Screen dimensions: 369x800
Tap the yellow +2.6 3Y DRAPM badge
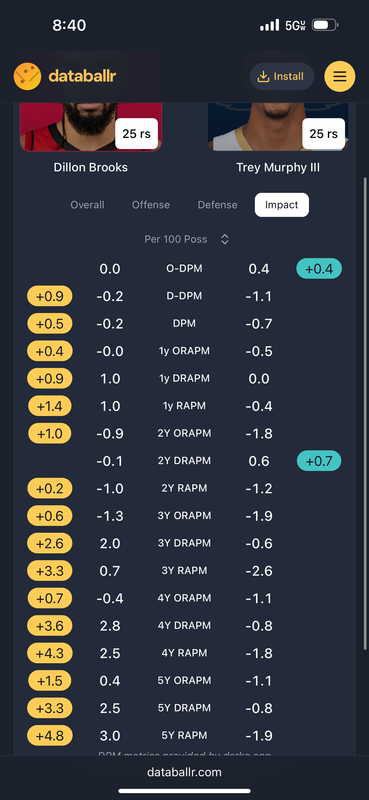coord(50,543)
